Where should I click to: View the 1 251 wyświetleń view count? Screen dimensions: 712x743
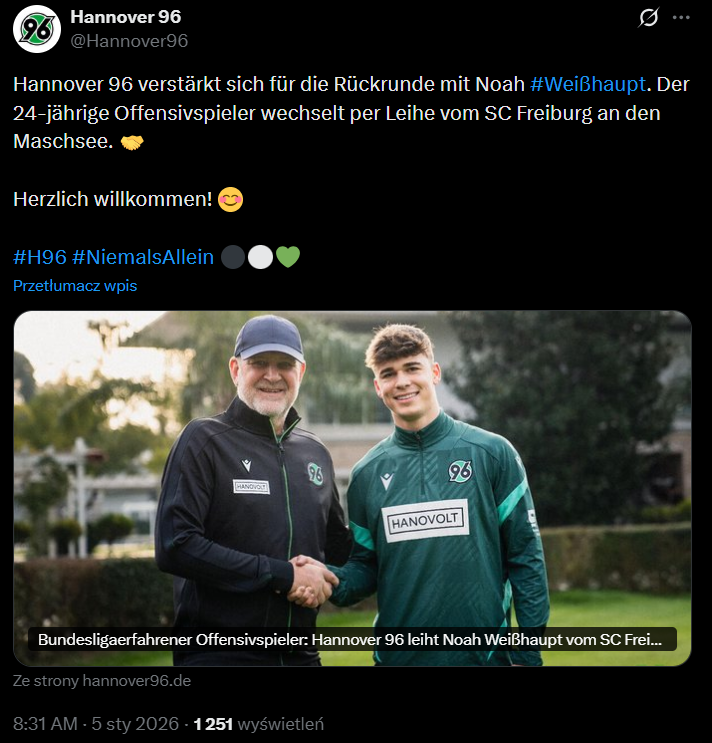tap(259, 724)
